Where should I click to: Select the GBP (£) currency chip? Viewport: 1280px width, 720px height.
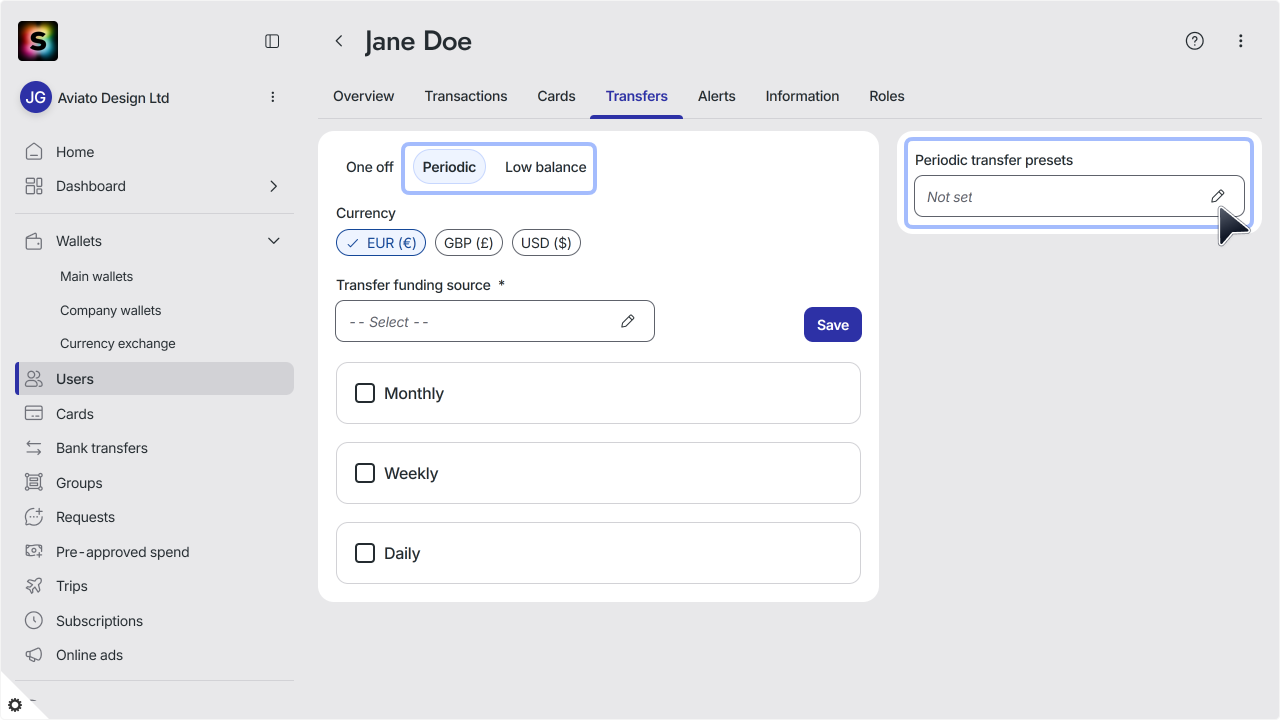tap(469, 243)
